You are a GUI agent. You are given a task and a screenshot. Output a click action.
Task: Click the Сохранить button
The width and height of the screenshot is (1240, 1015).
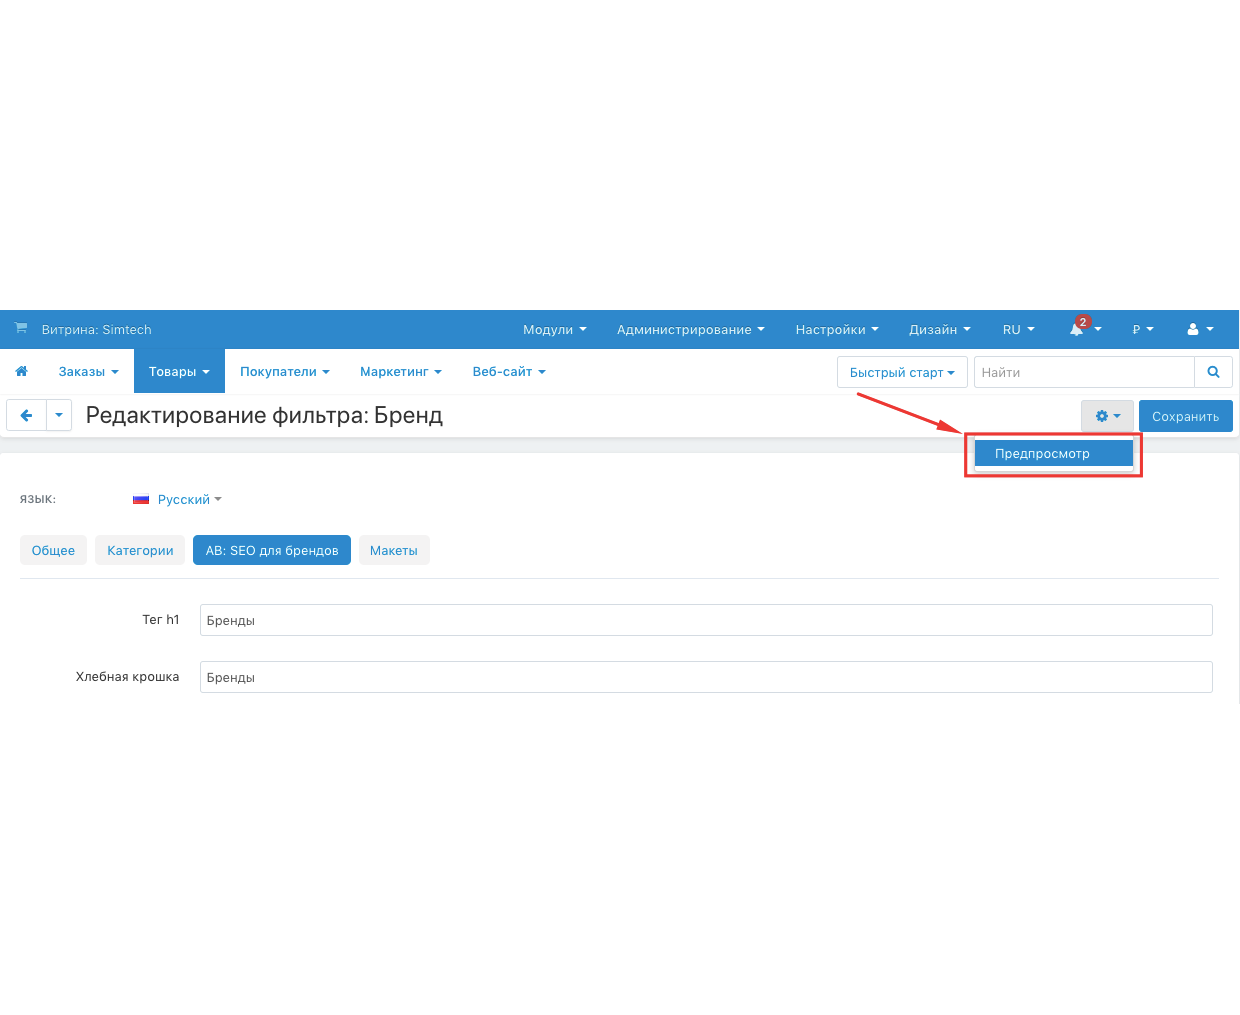point(1185,416)
